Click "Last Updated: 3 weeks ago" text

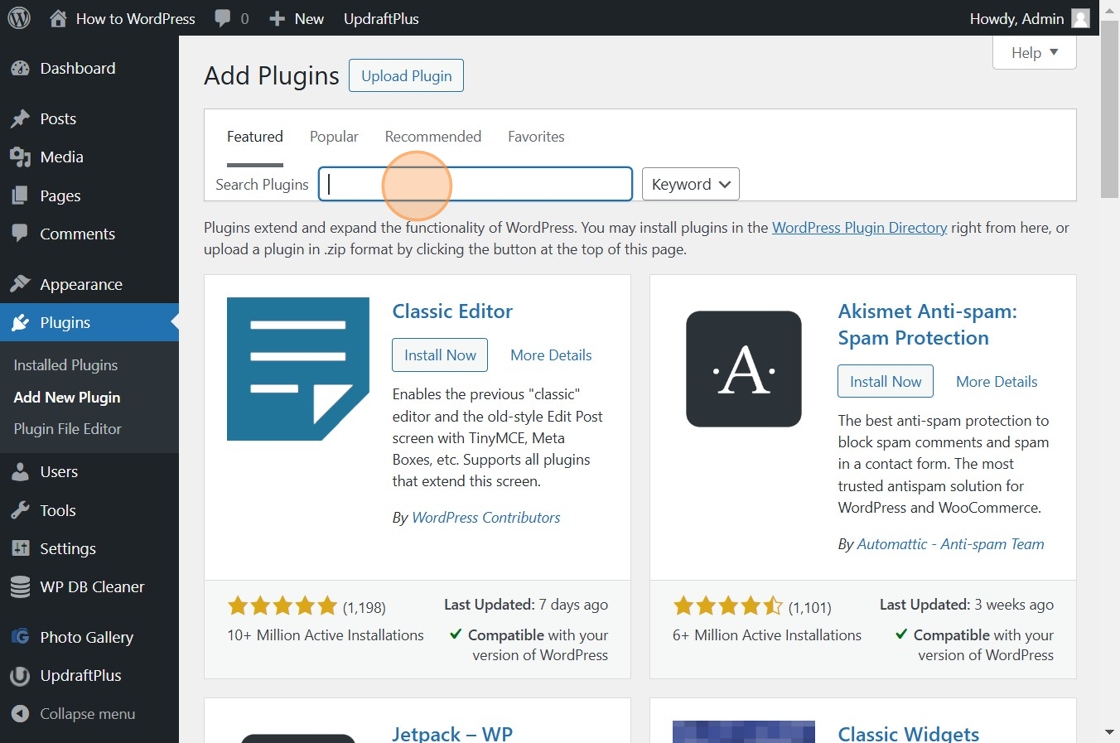tap(966, 604)
